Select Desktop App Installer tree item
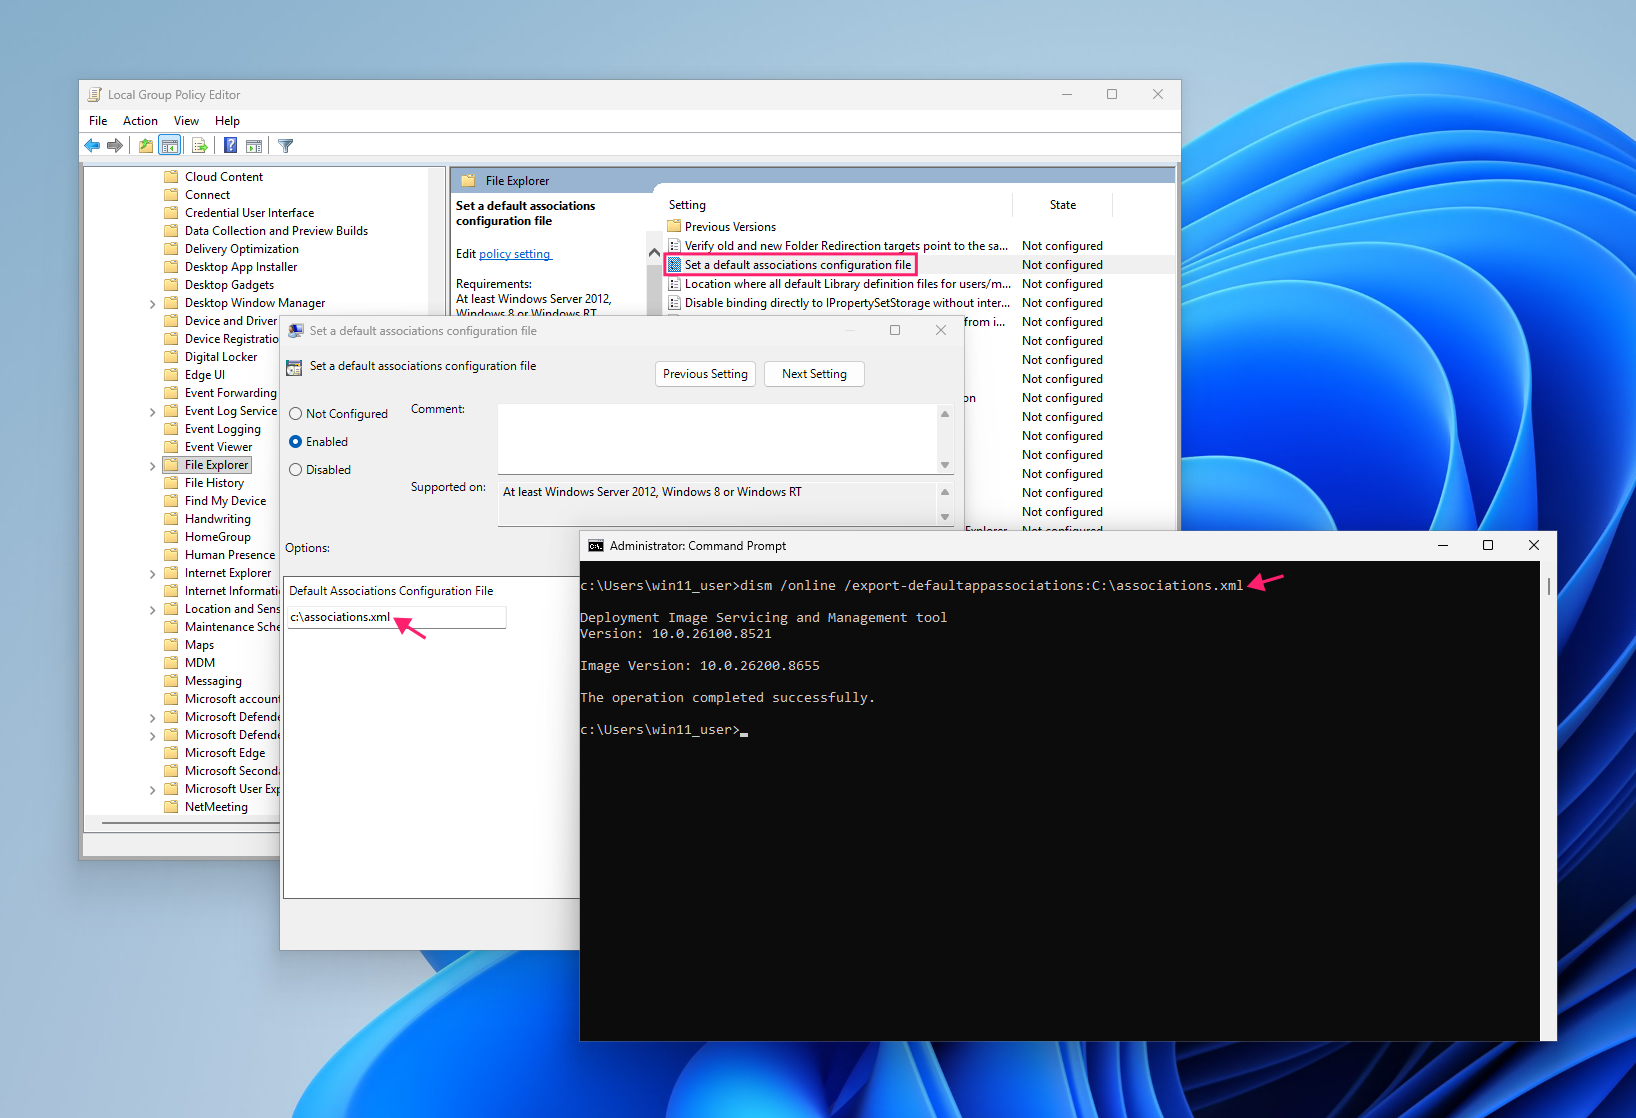 pyautogui.click(x=241, y=267)
